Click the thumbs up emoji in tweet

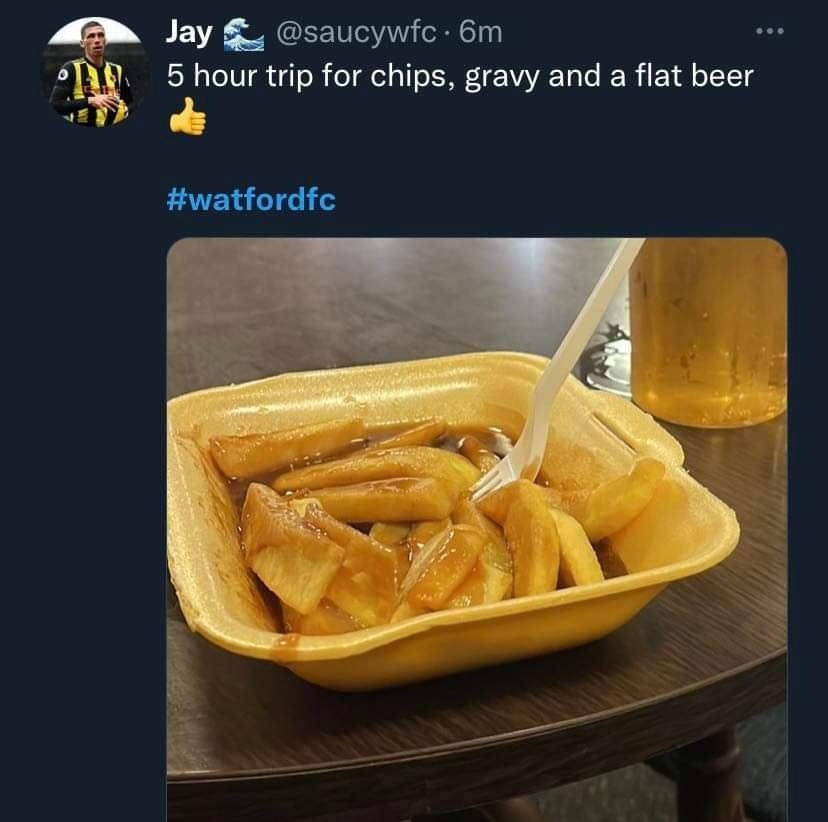pos(187,117)
